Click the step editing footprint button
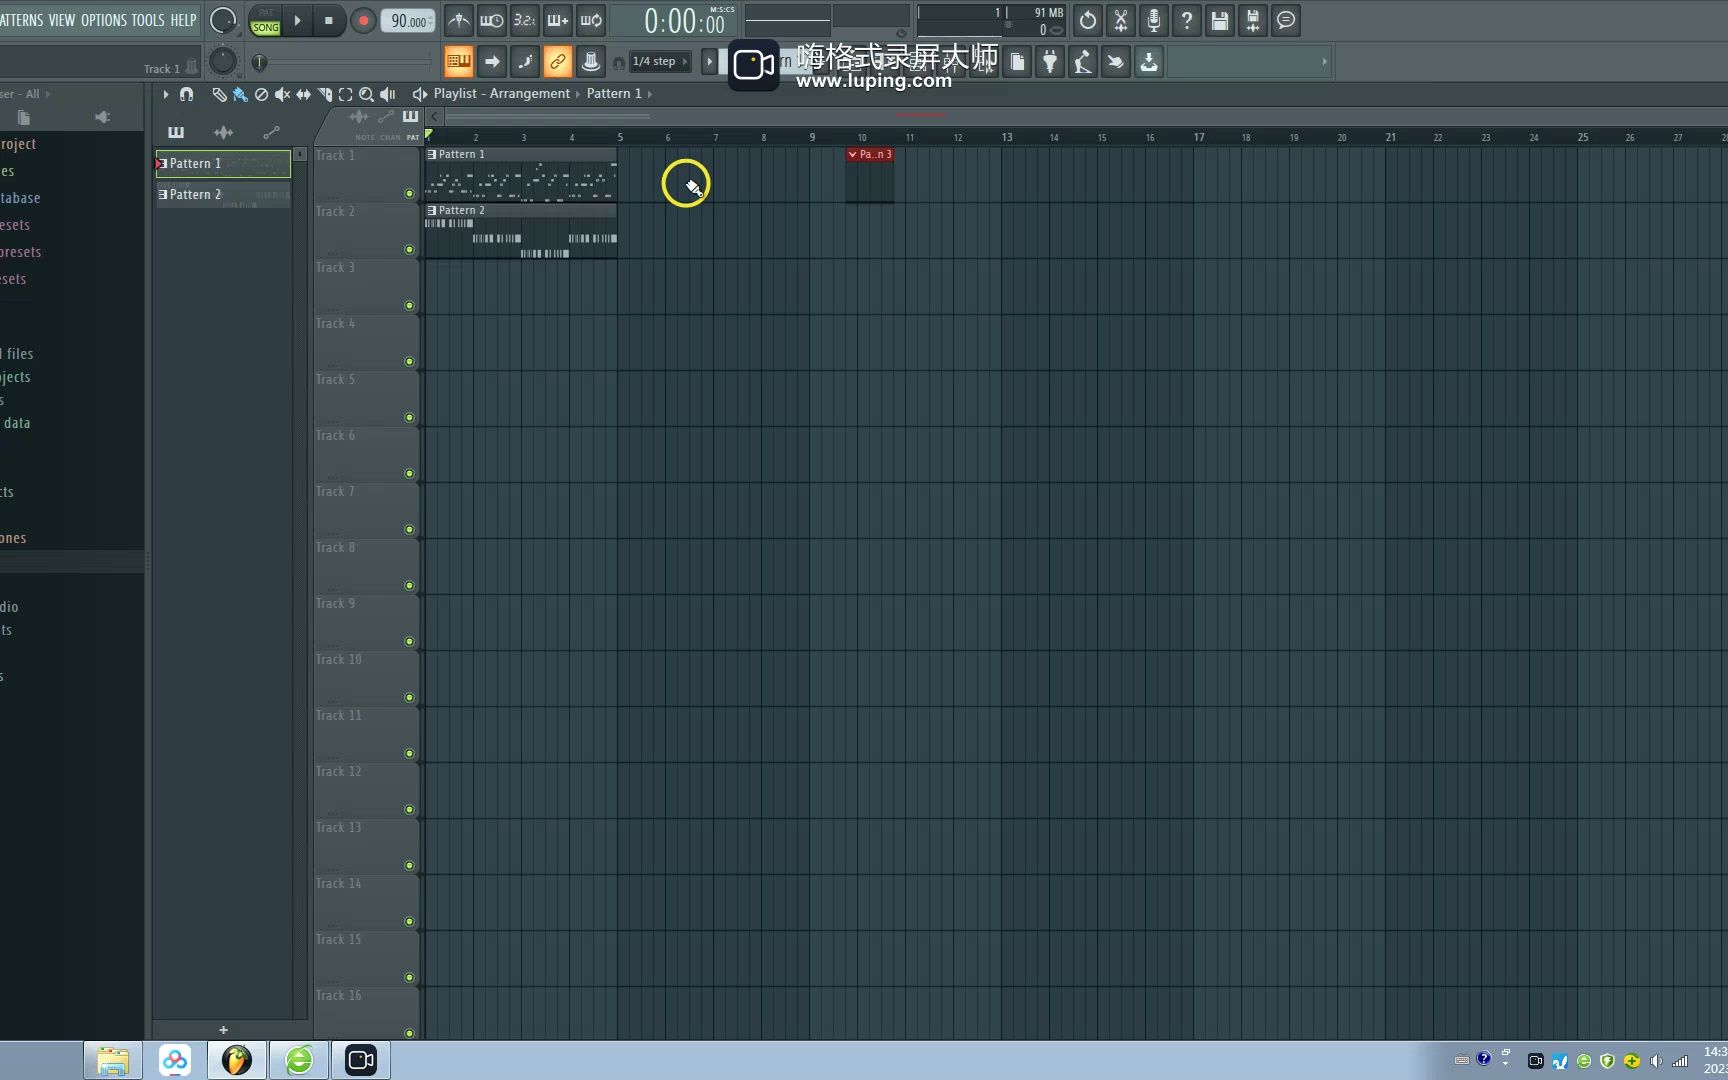The image size is (1728, 1080). click(524, 62)
